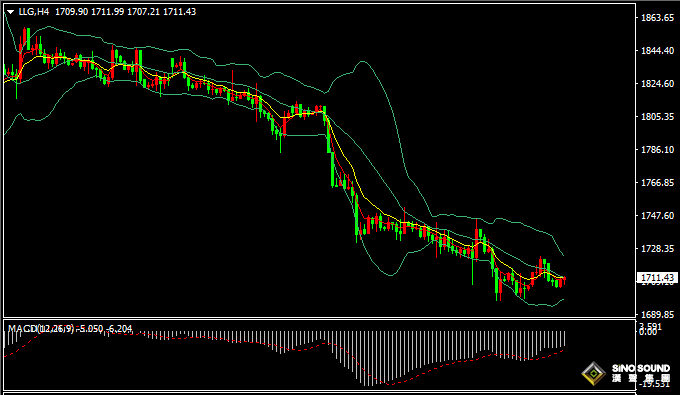Click the 1766.85 price axis label
Viewport: 680px width, 395px height.
[x=657, y=183]
